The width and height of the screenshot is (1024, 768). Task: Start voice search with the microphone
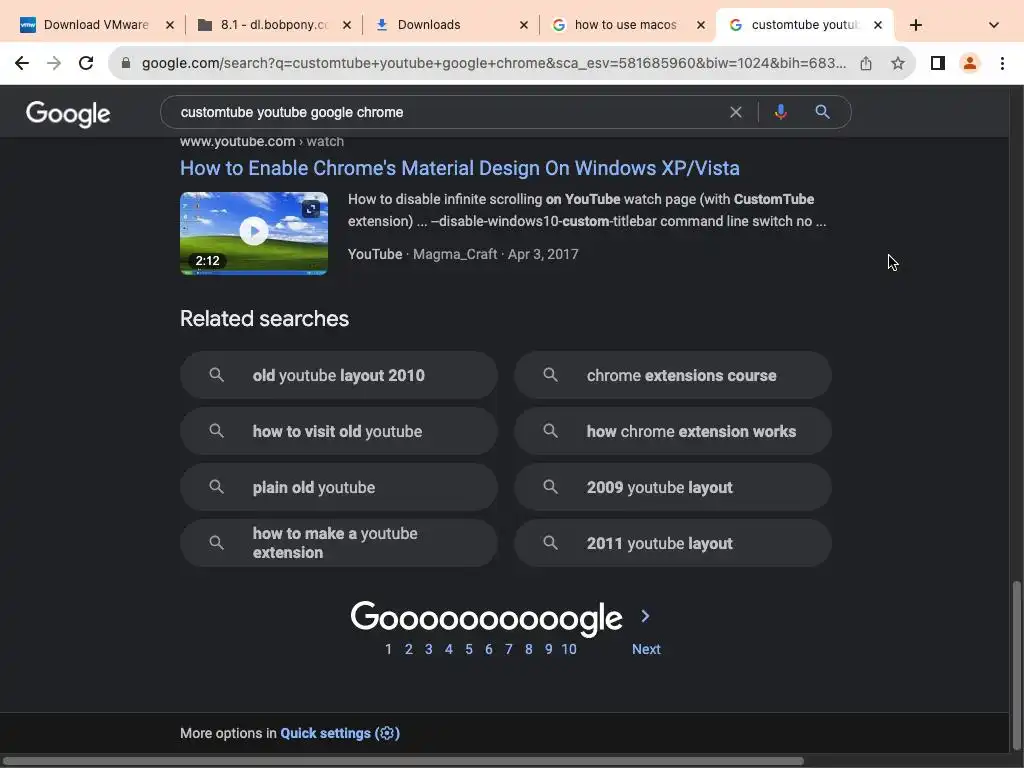780,112
